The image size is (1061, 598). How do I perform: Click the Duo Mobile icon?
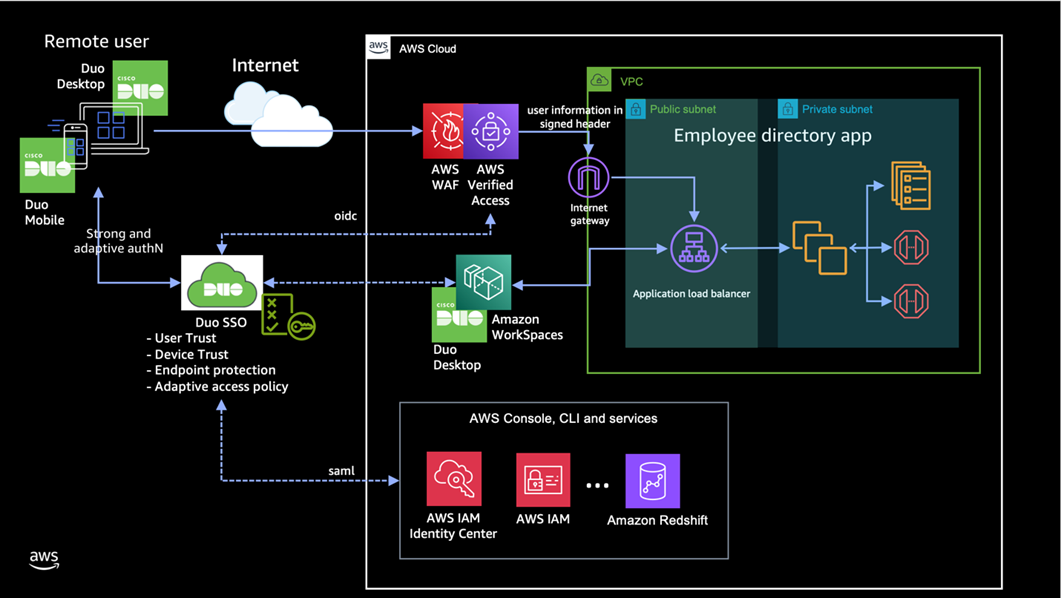[x=47, y=165]
